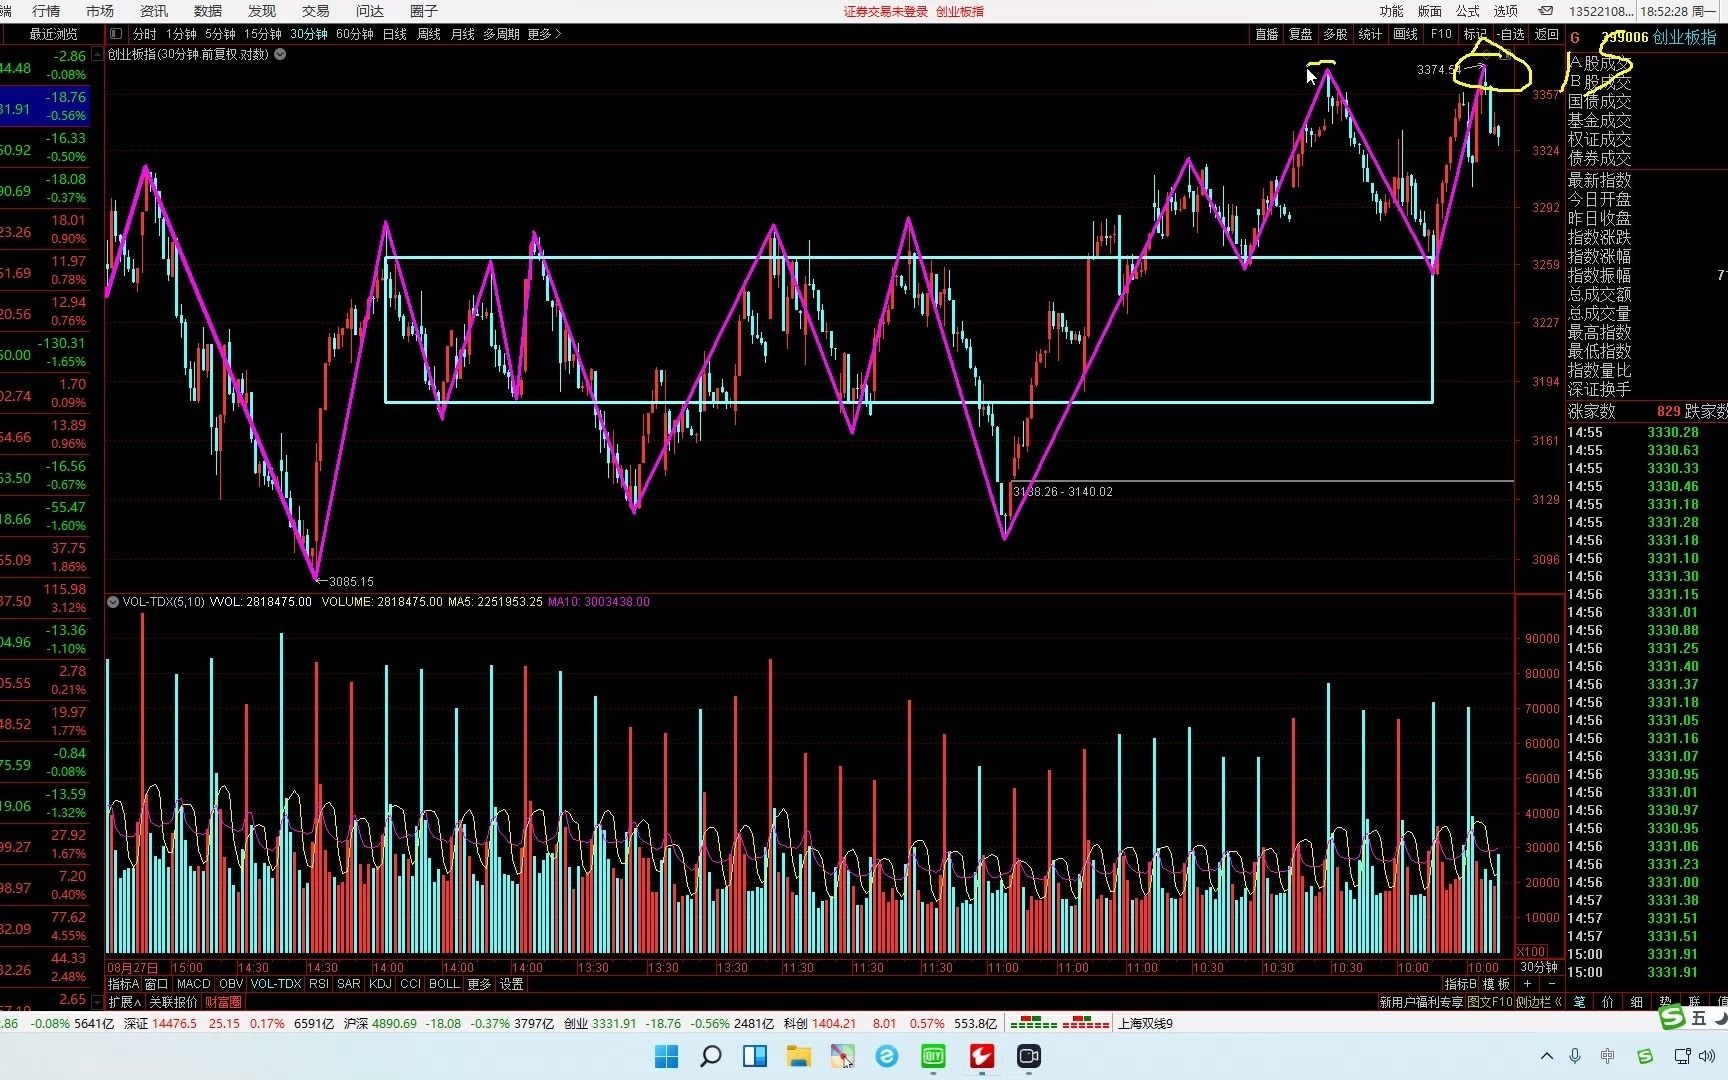Click microphone icon in system tray
Image resolution: width=1728 pixels, height=1080 pixels.
(1575, 1056)
